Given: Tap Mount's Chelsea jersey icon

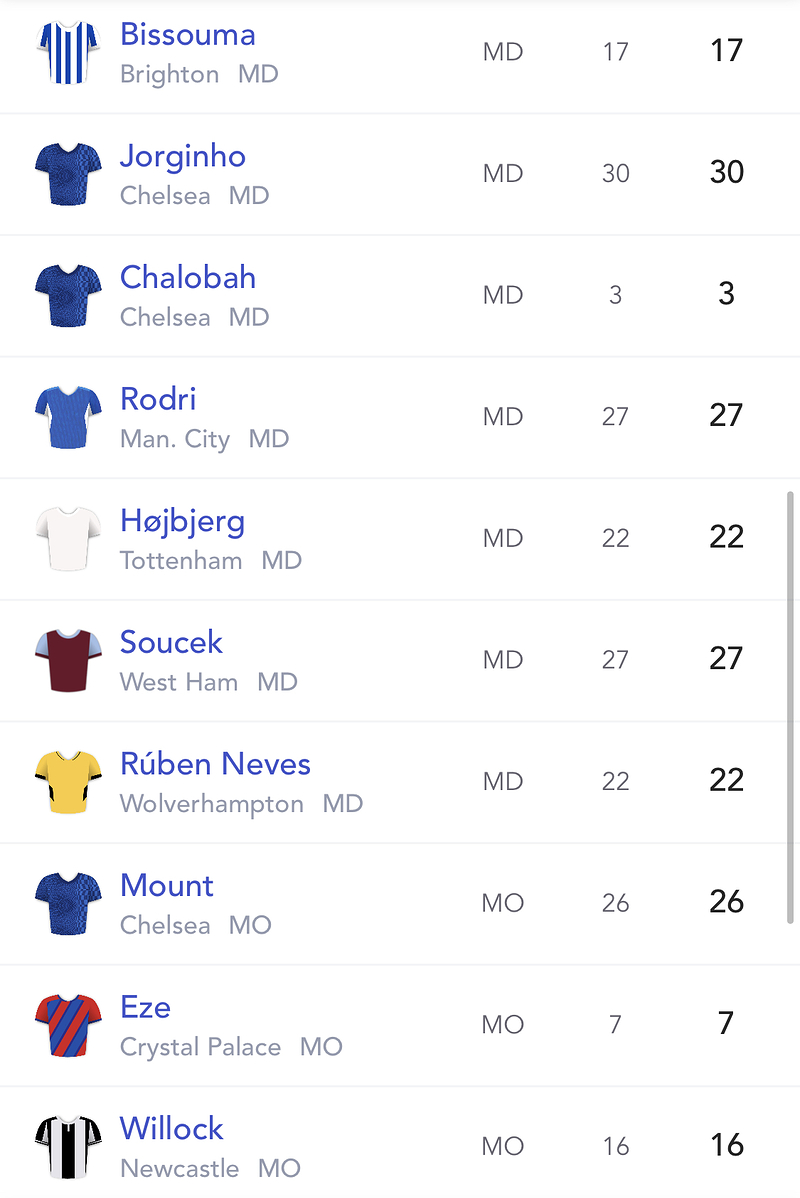Looking at the screenshot, I should pos(68,903).
